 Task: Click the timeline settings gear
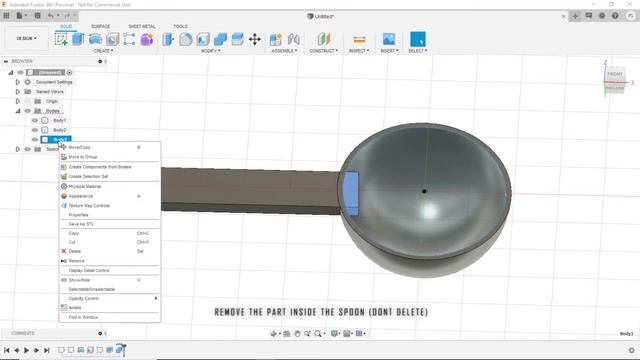click(631, 350)
